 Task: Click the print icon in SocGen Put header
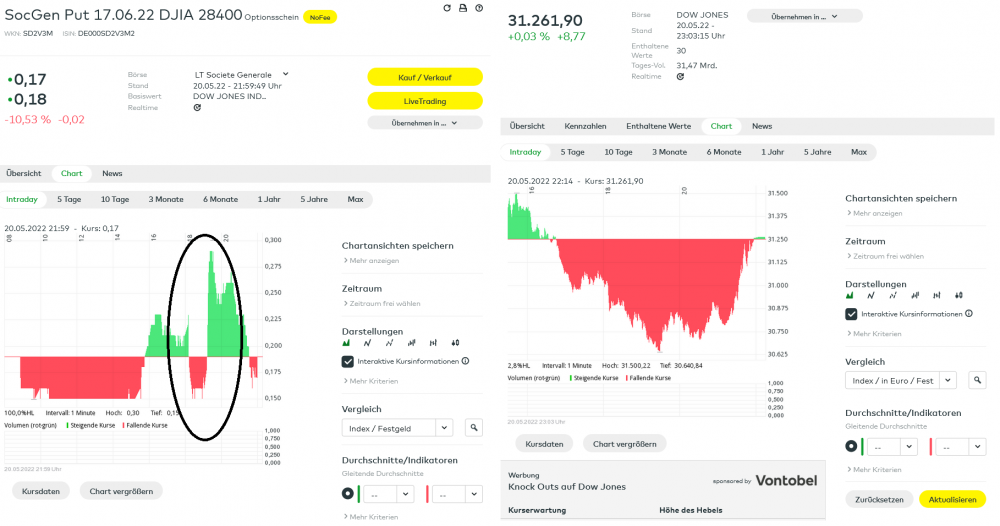pos(463,8)
